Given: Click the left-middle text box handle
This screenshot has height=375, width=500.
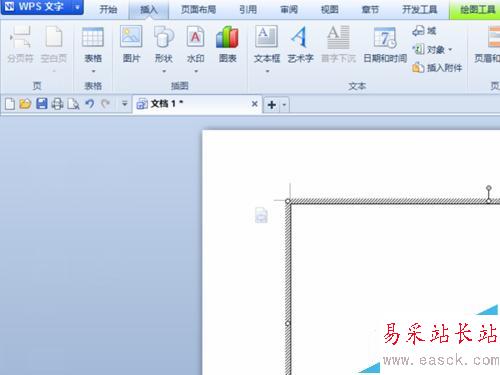Looking at the screenshot, I should (x=288, y=323).
